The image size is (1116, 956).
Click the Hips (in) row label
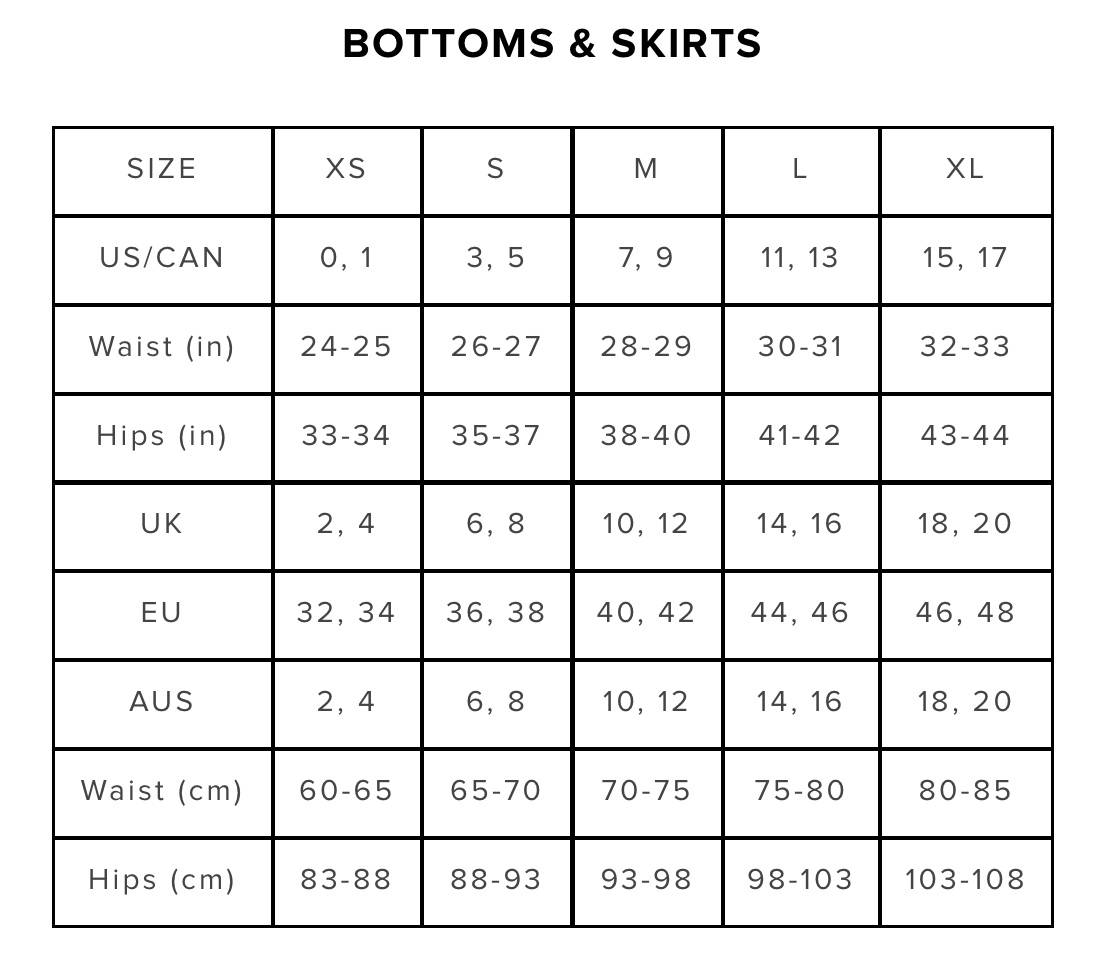[162, 437]
